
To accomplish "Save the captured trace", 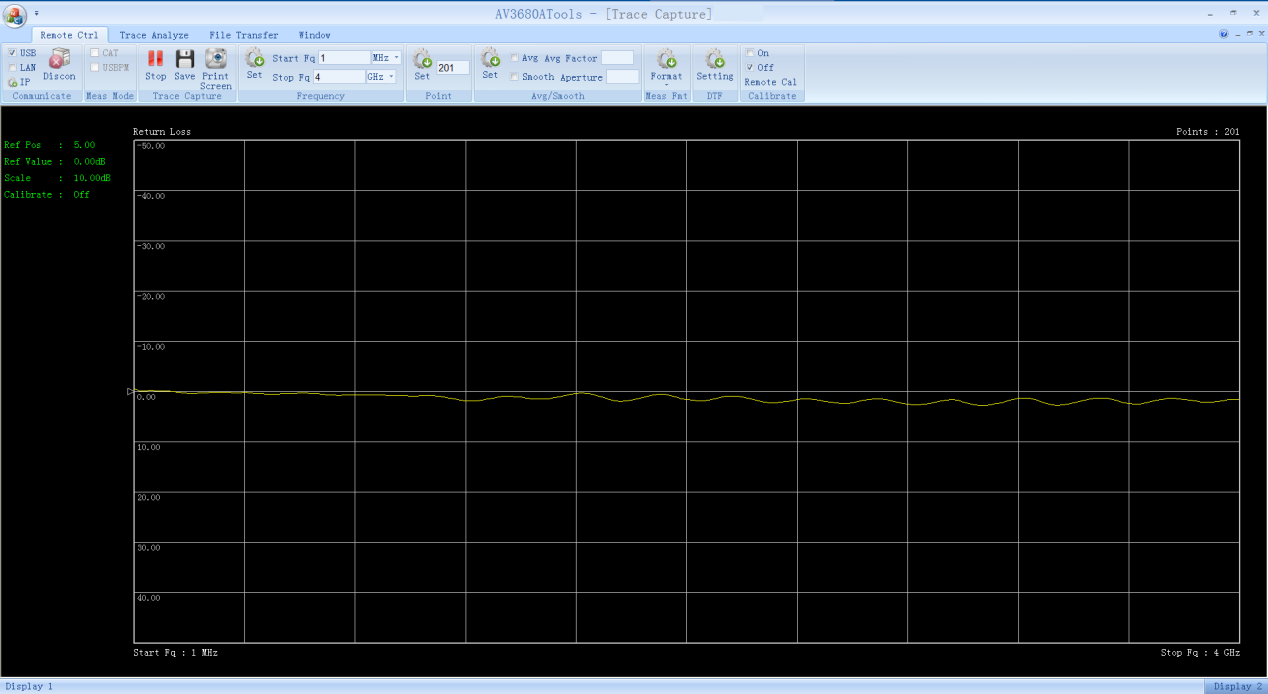I will click(185, 60).
